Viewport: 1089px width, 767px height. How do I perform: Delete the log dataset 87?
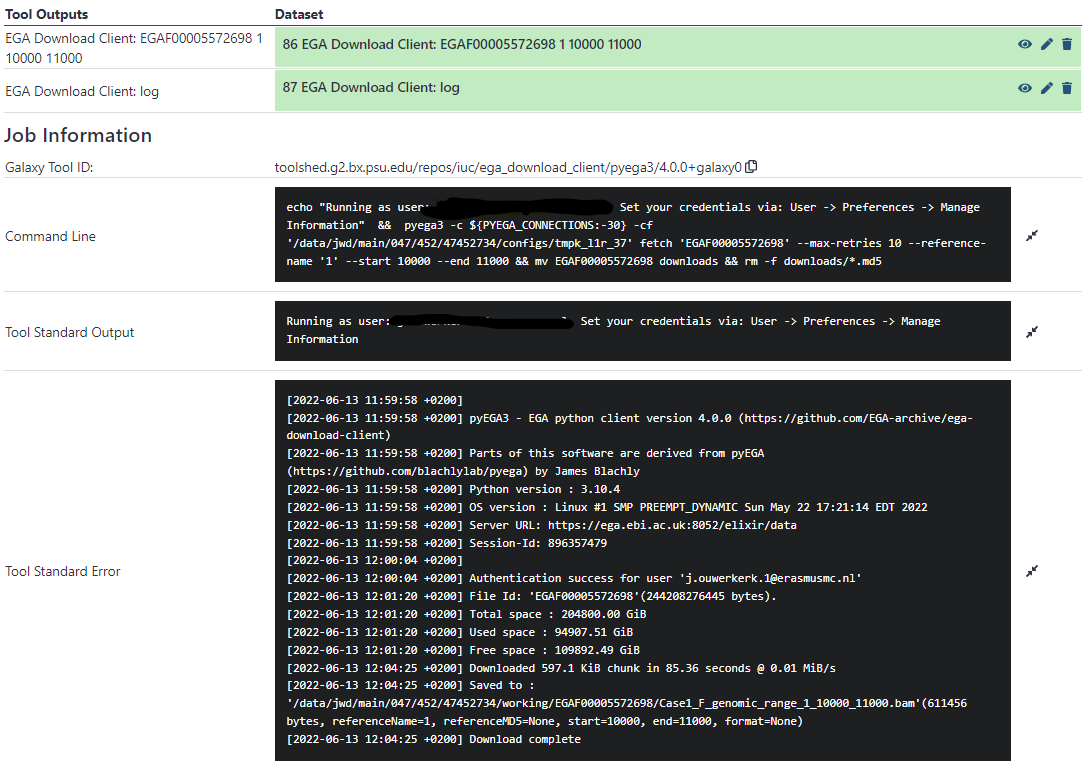pos(1067,88)
